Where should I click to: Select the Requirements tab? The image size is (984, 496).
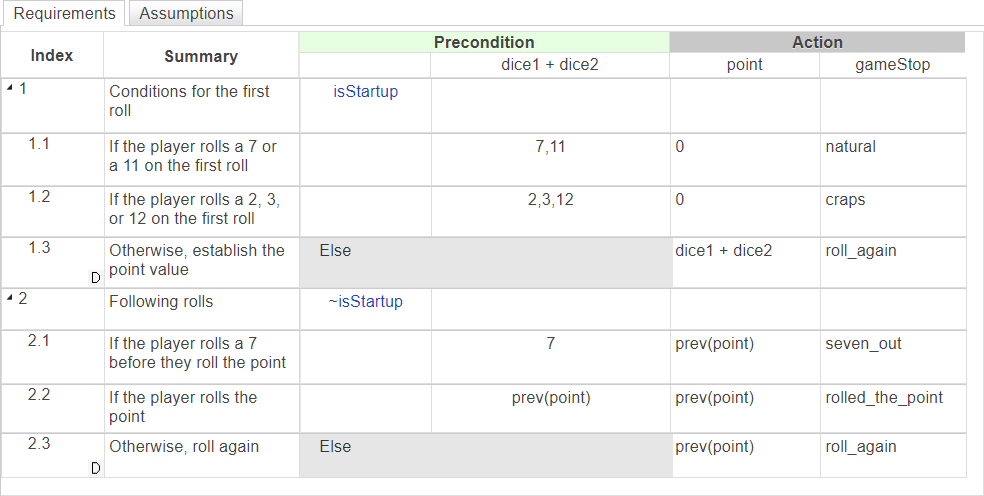point(64,13)
